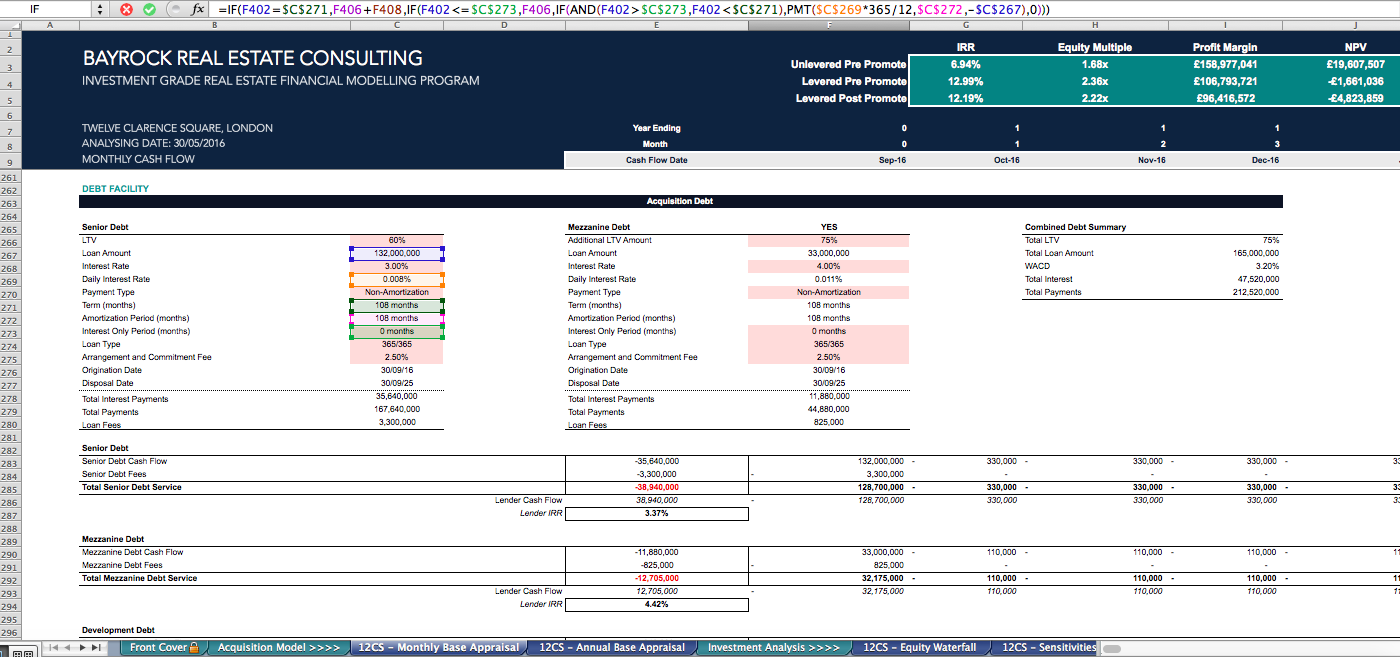Screen dimensions: 1400x657
Task: Click Total Mezzanine Debt Service value -12,705,000
Action: [x=656, y=579]
